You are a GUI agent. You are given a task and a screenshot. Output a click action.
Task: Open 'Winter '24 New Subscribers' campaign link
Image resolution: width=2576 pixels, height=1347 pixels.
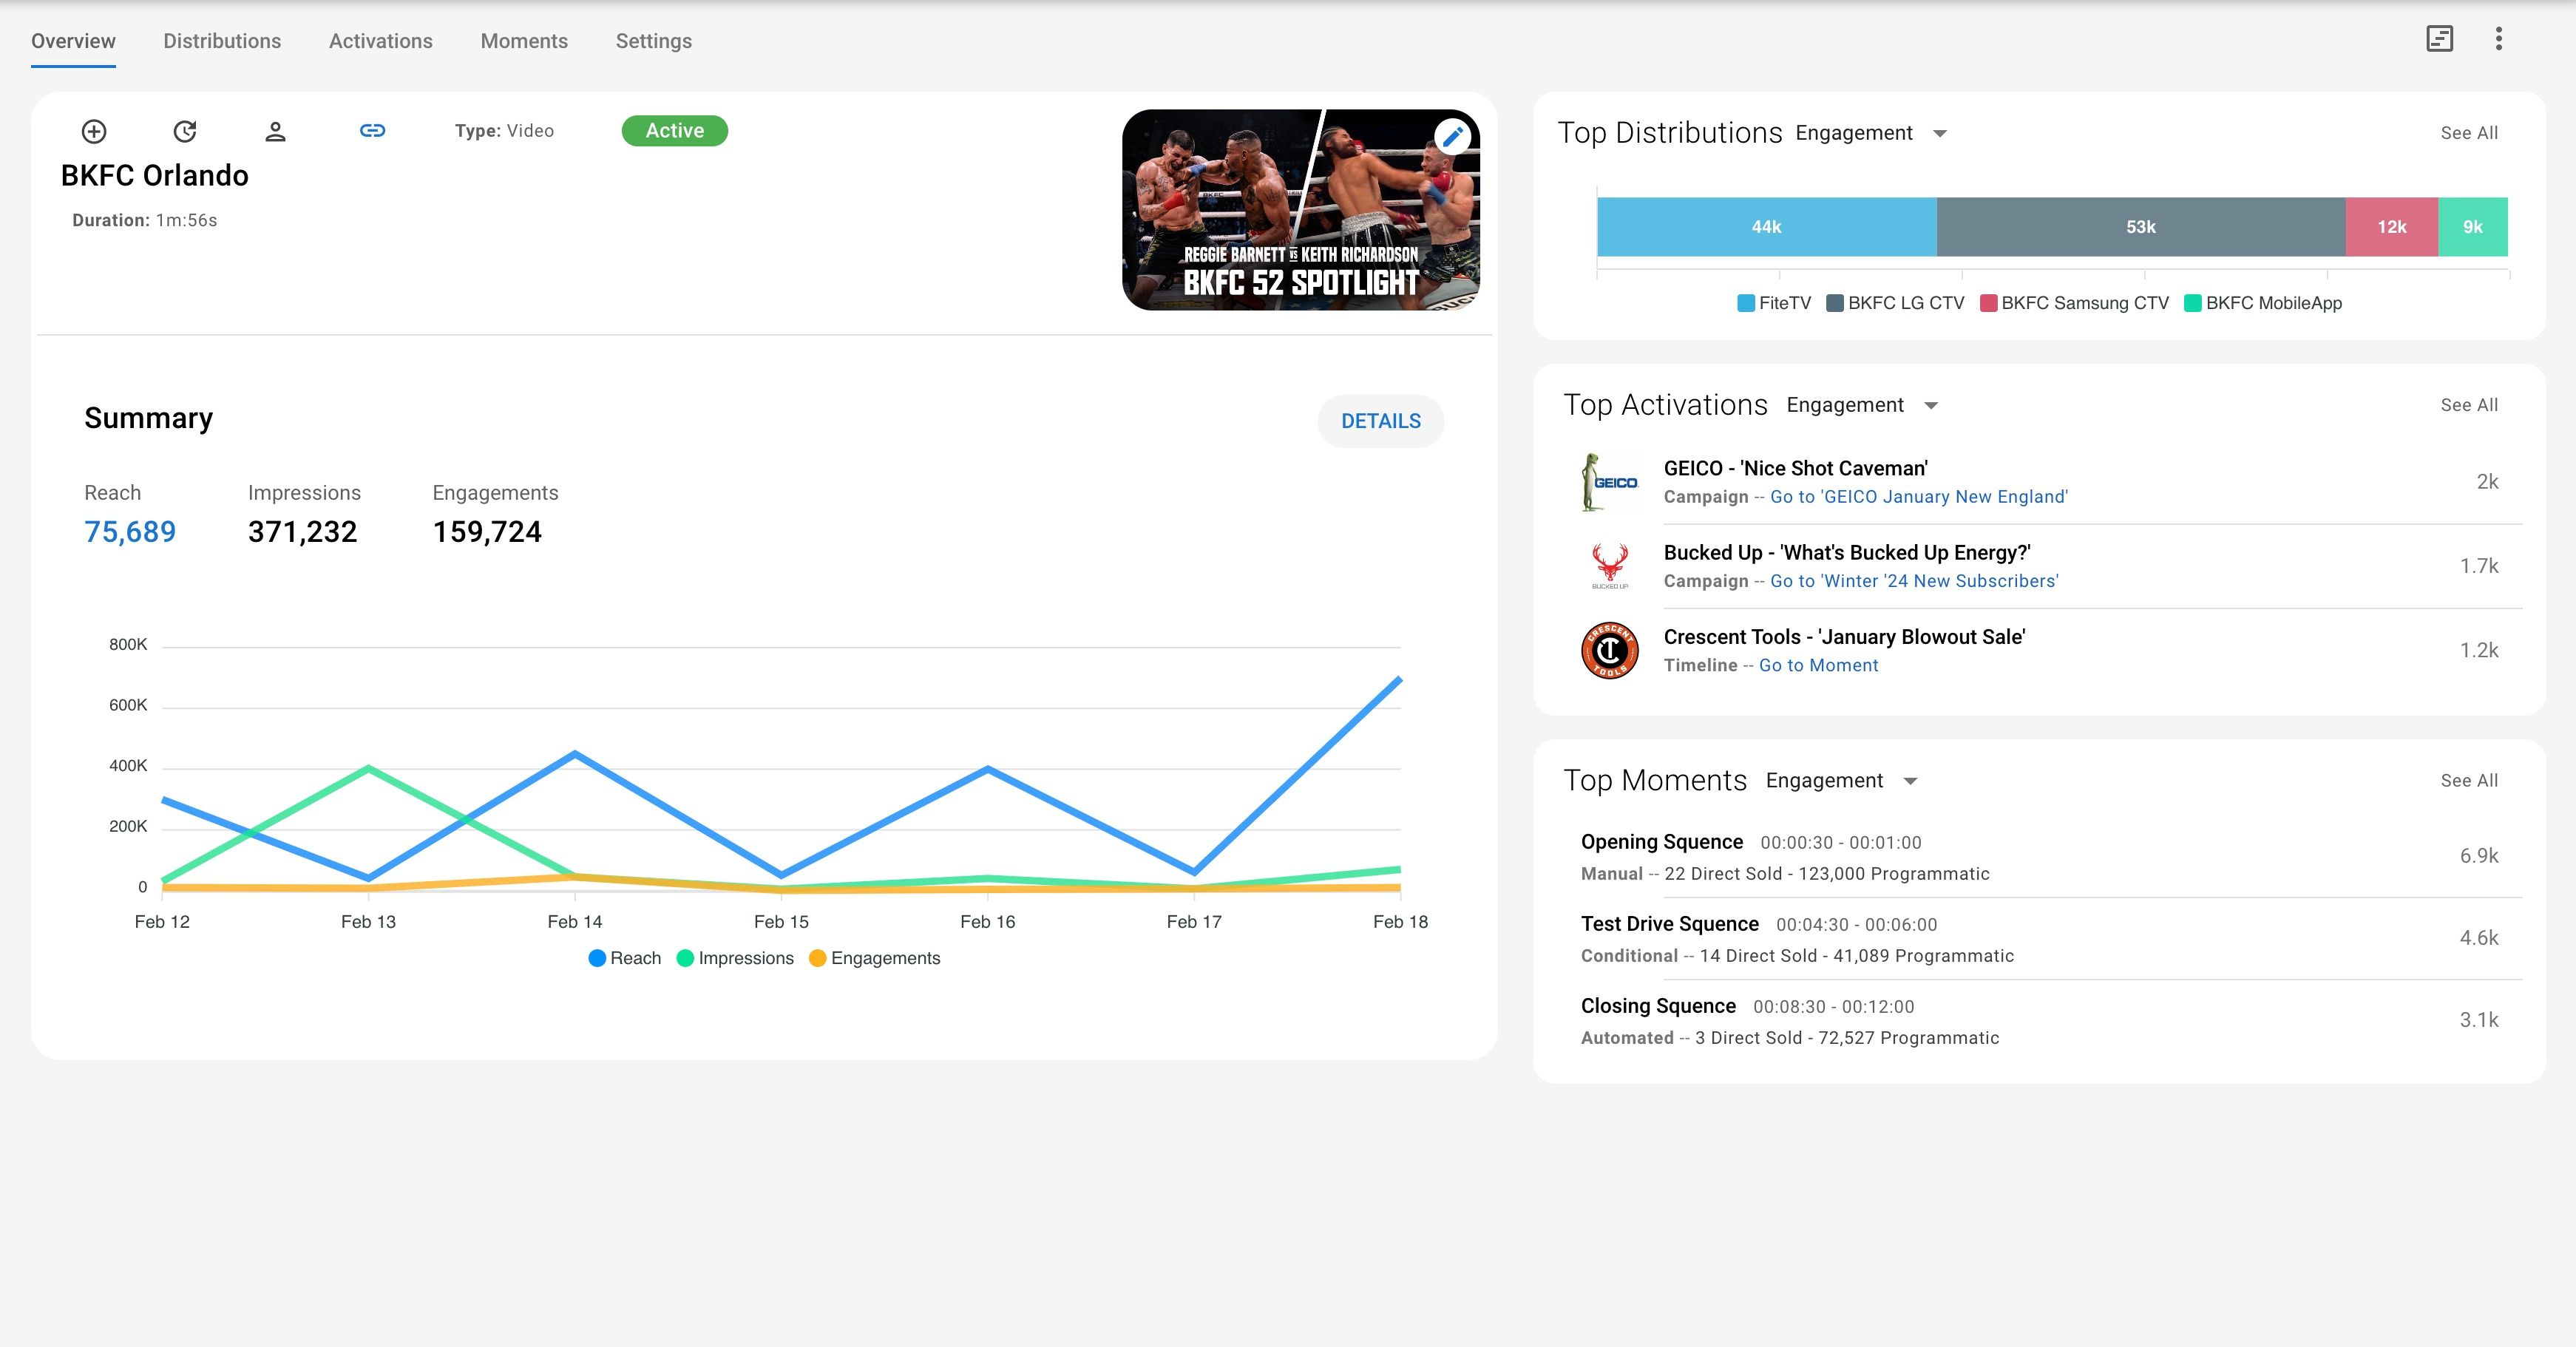coord(1914,581)
